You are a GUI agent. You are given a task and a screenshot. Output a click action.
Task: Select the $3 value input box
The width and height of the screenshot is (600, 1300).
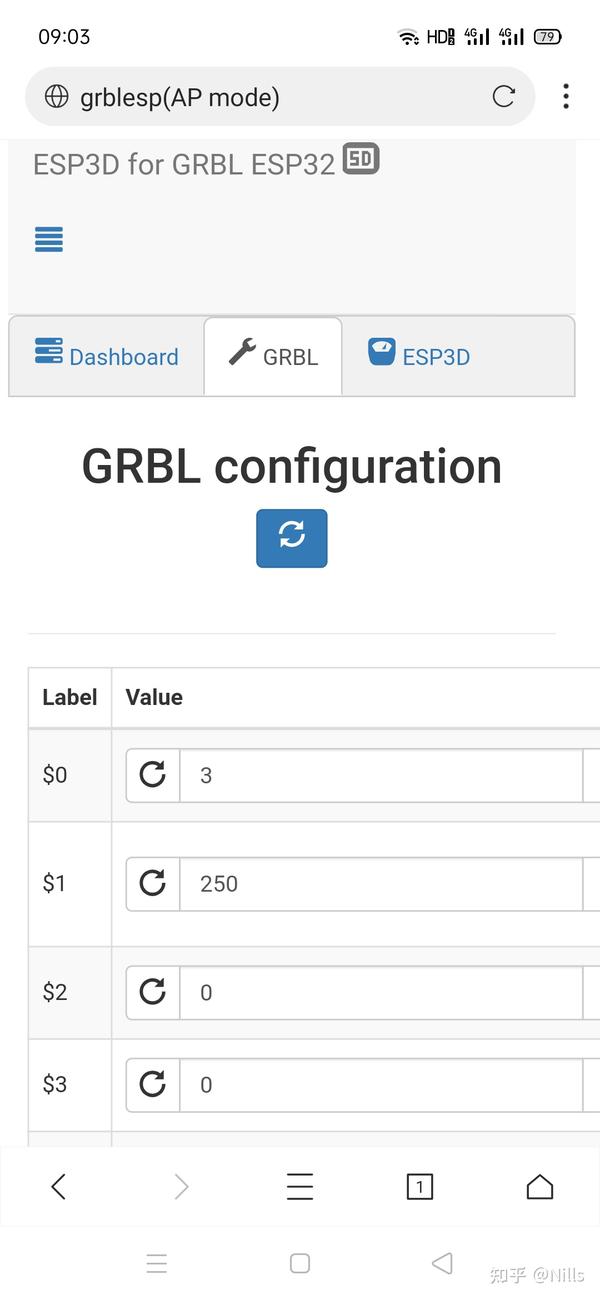(380, 1084)
